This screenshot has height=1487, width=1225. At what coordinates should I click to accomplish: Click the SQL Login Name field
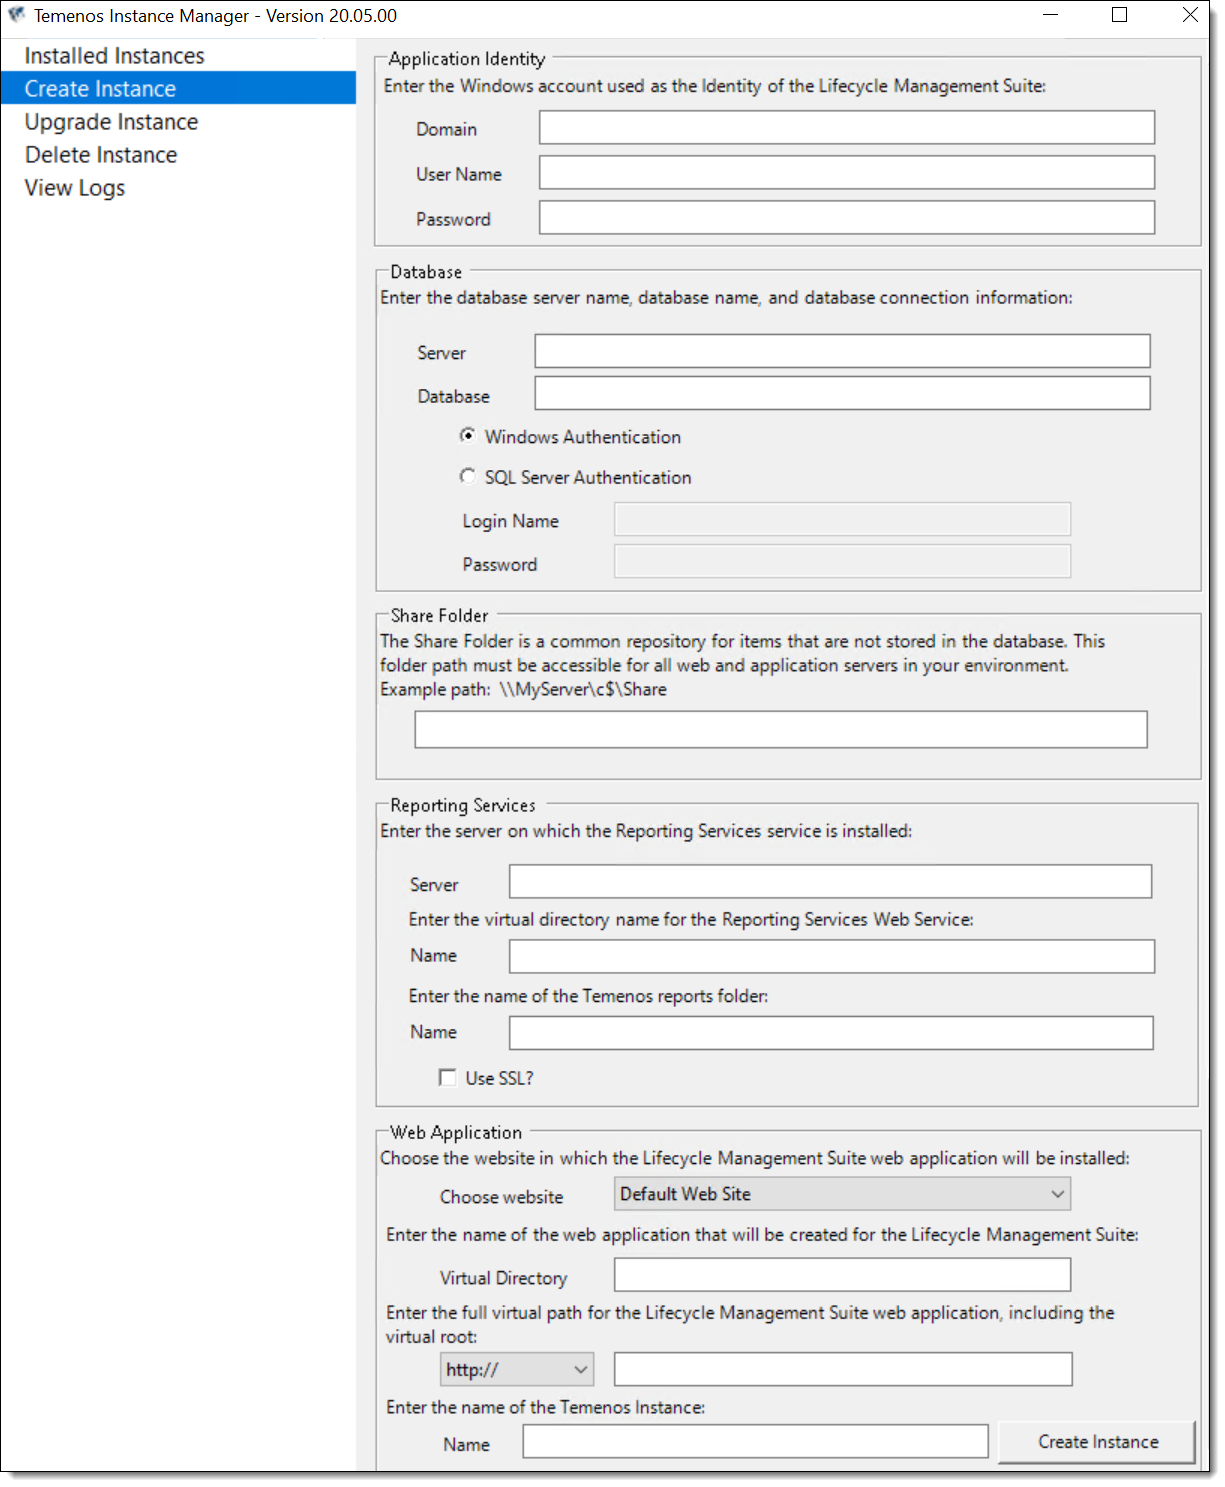(x=842, y=519)
